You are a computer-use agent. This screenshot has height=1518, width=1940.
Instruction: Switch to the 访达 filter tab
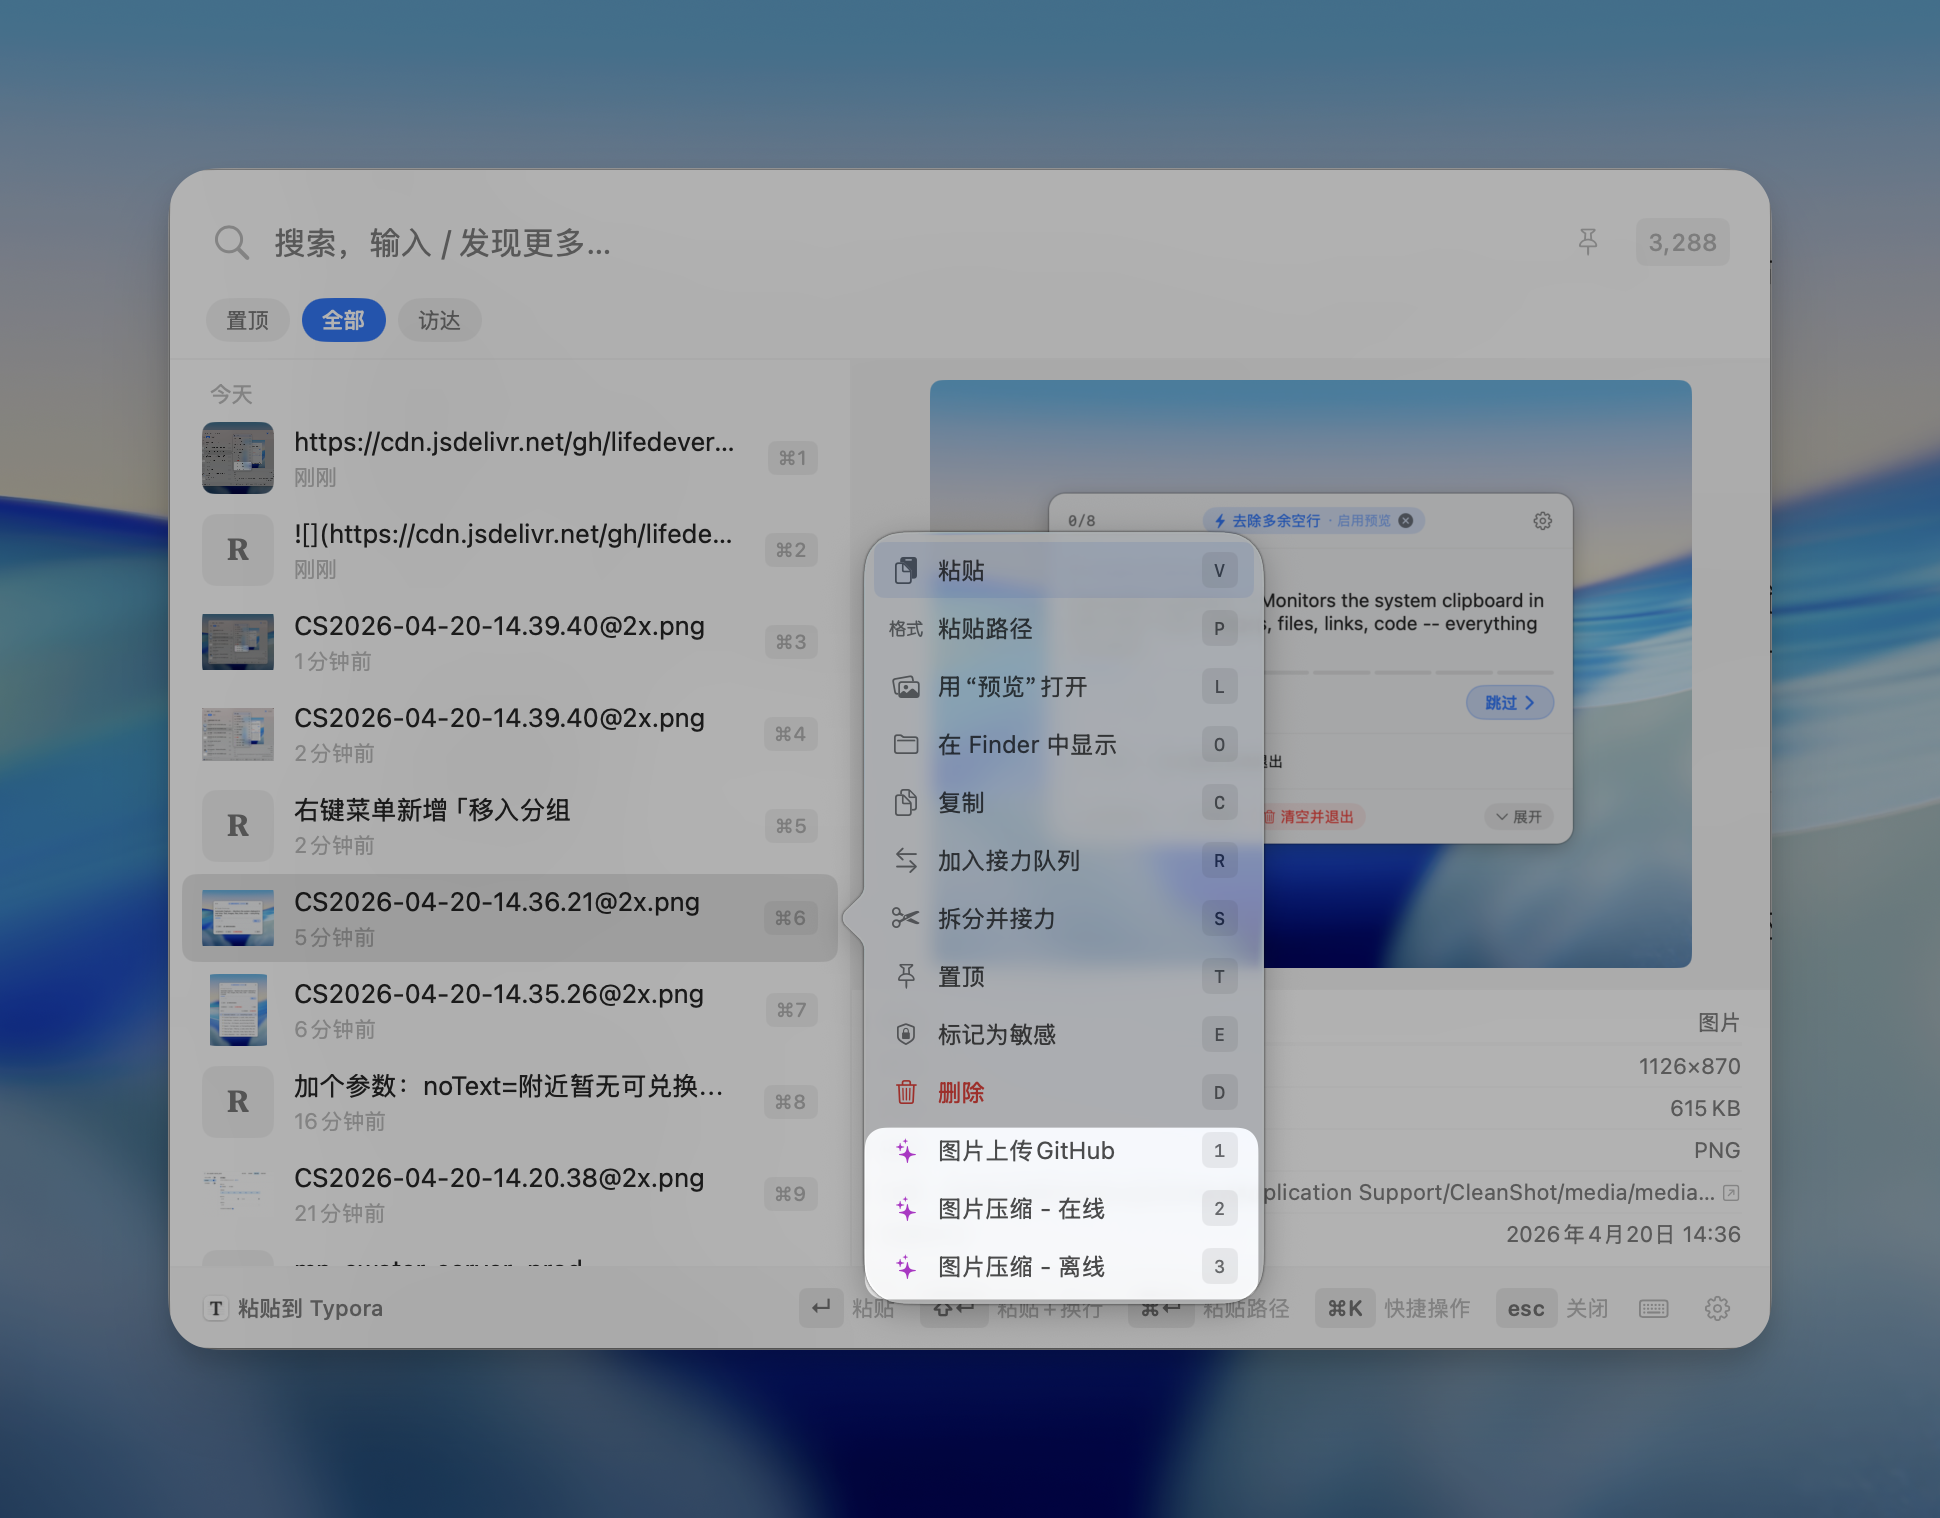[x=439, y=320]
